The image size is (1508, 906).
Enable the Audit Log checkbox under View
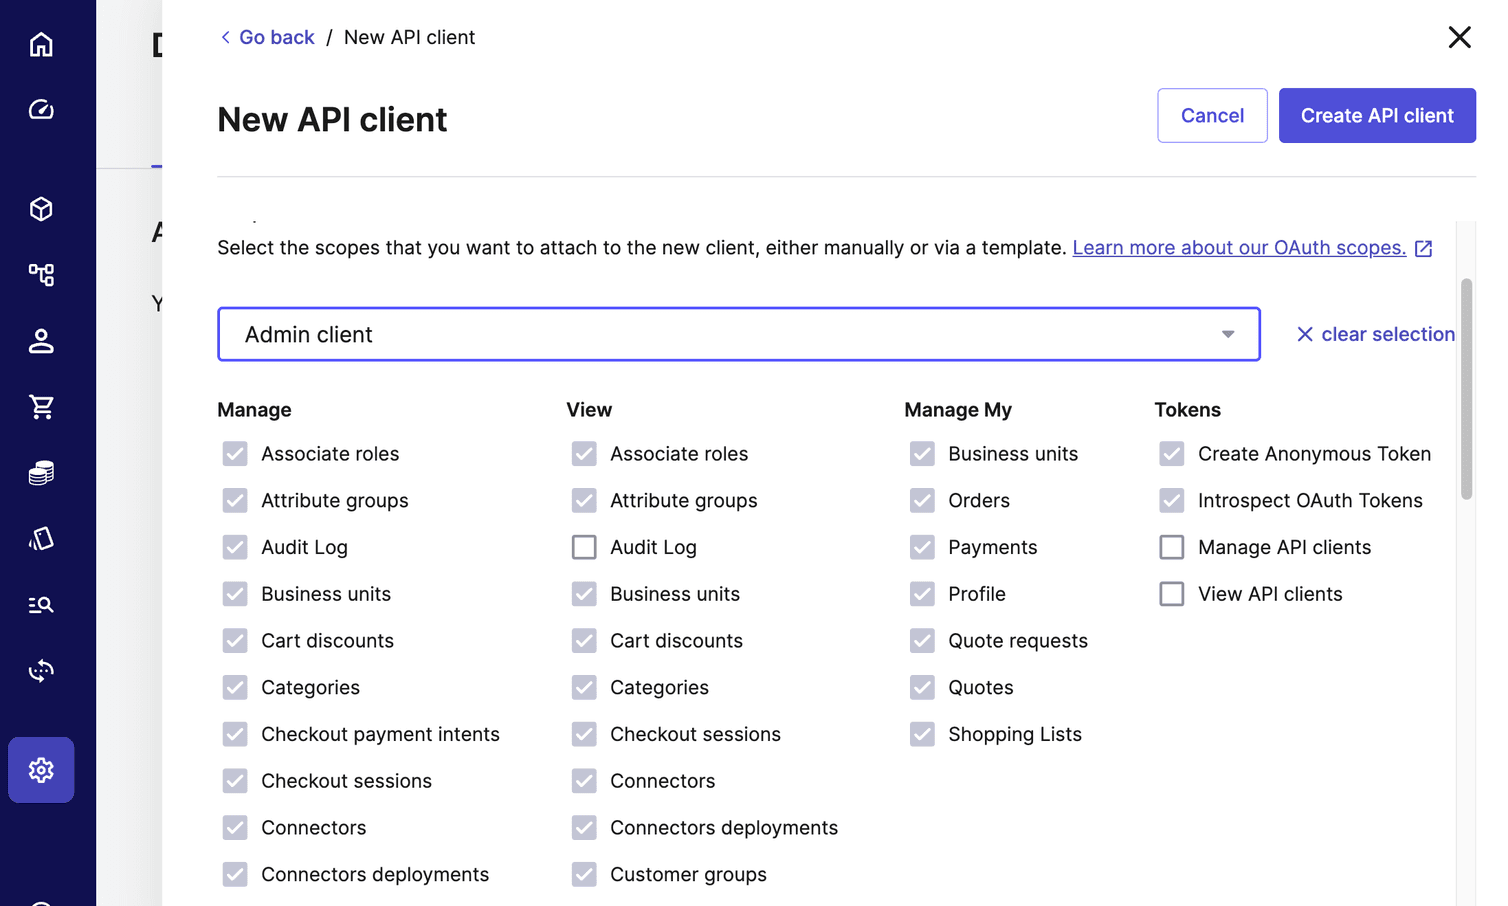pos(584,547)
